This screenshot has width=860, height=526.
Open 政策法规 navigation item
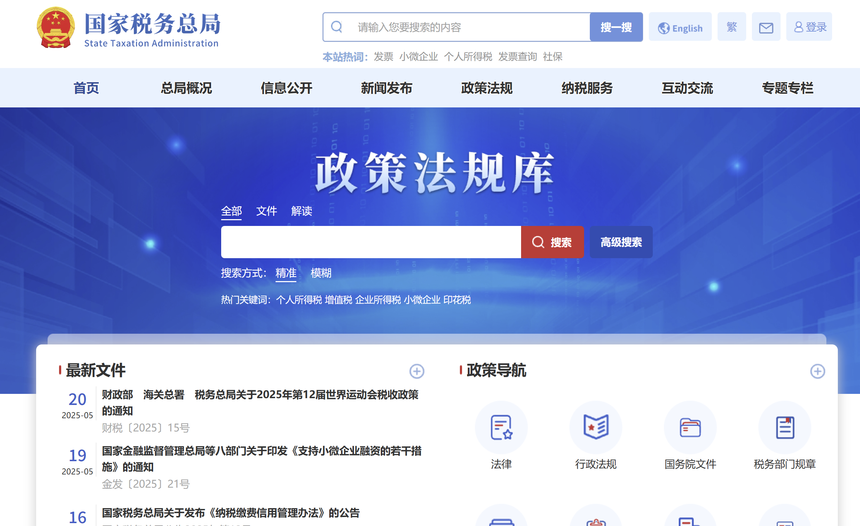[x=486, y=88]
